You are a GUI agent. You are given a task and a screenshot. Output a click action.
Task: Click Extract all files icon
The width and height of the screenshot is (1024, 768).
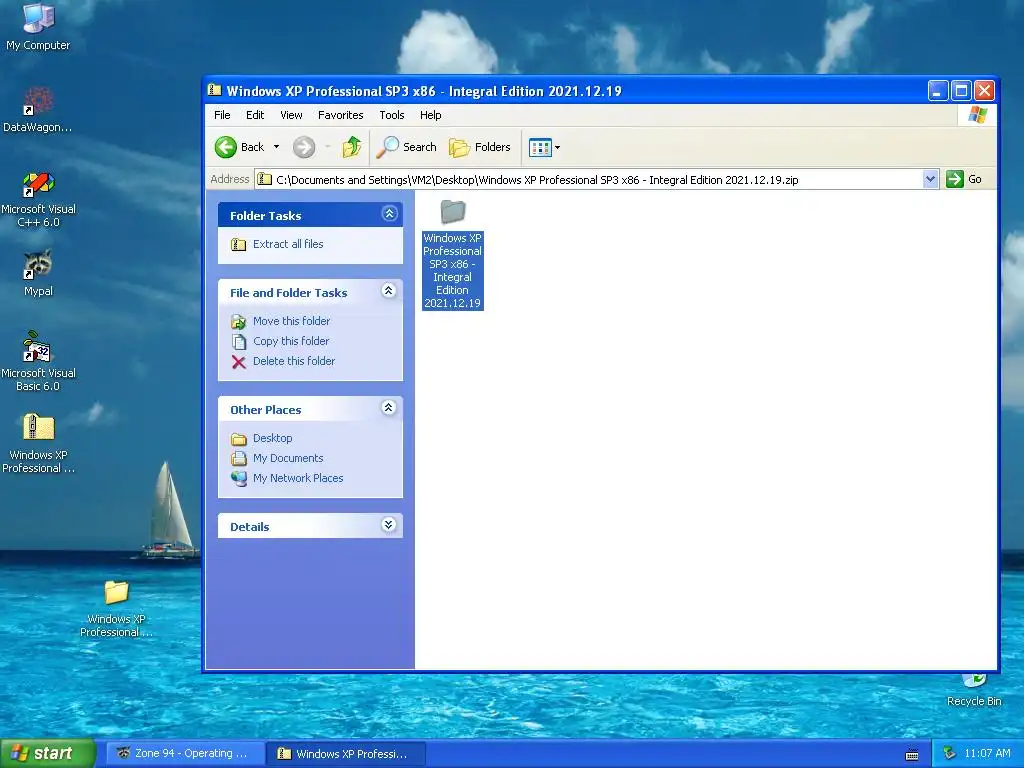click(238, 244)
